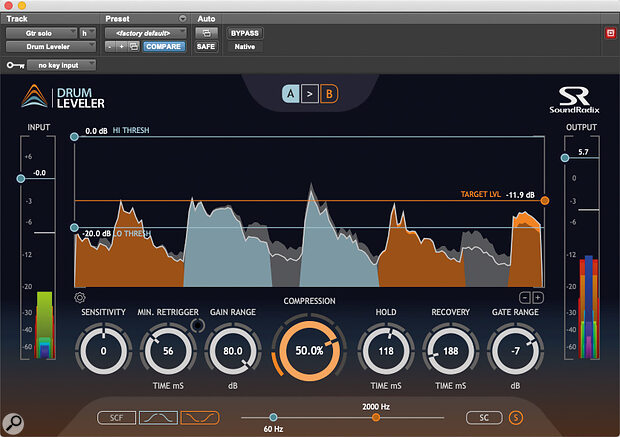The image size is (620, 437).
Task: Click the Gain Range knob
Action: point(233,350)
